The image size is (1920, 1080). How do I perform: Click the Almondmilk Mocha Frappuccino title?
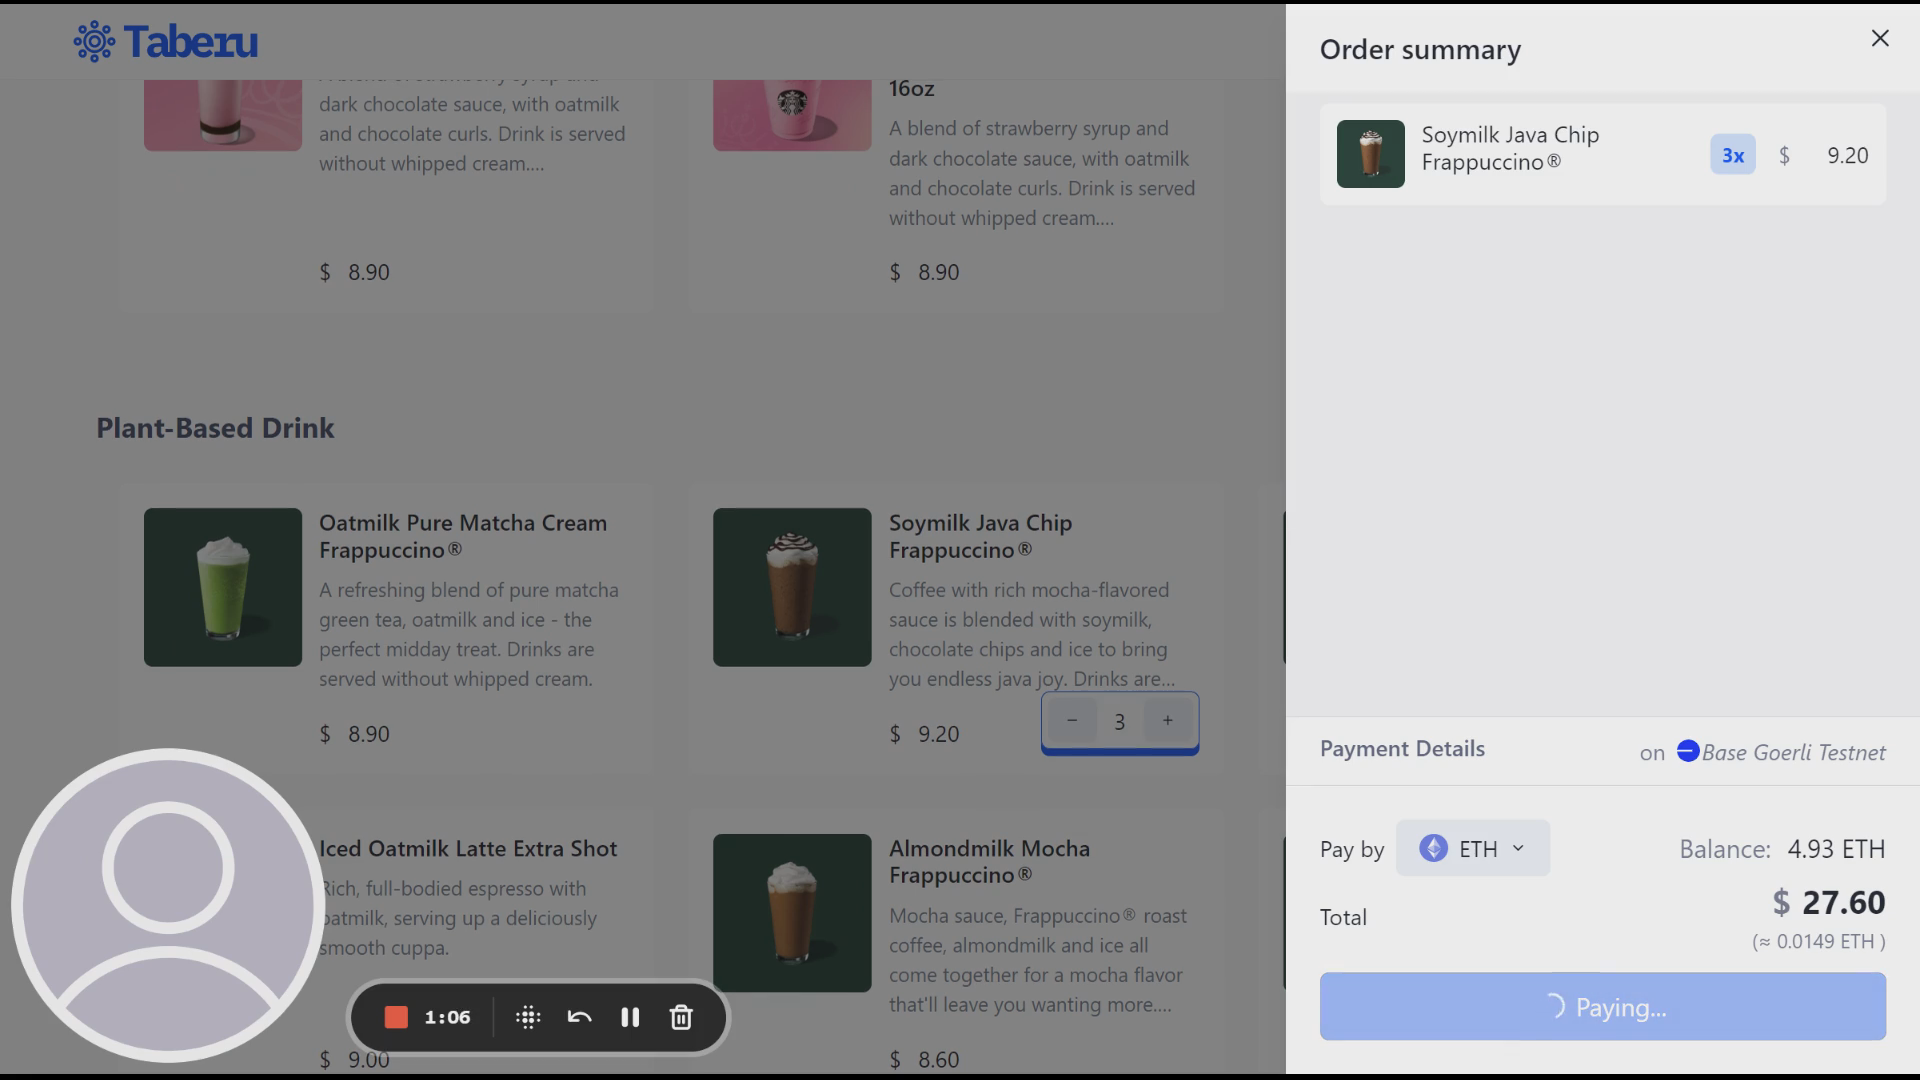[x=989, y=861]
